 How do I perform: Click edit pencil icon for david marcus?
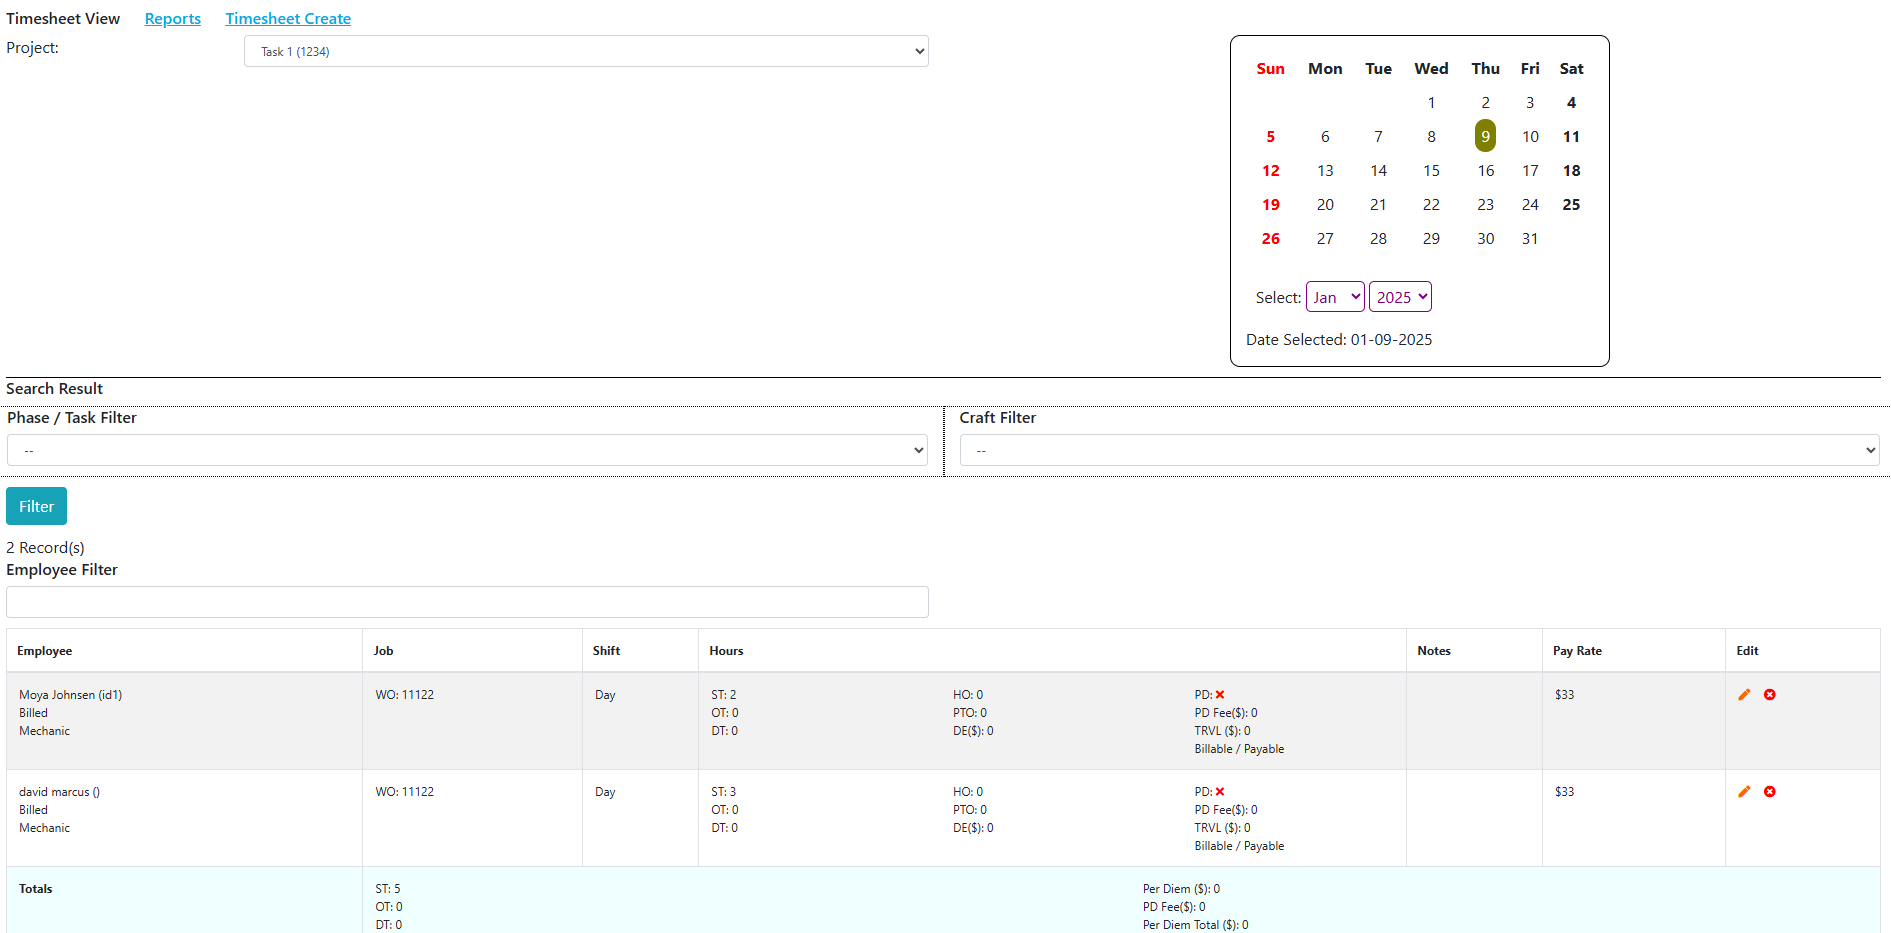[x=1744, y=792]
